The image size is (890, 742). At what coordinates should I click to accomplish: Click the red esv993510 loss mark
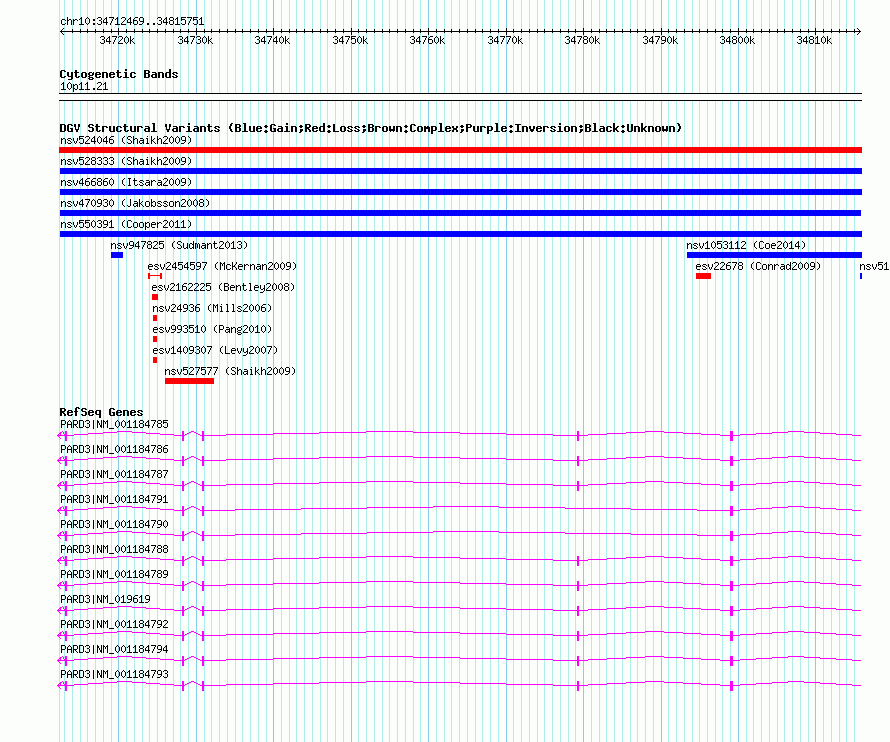click(155, 339)
